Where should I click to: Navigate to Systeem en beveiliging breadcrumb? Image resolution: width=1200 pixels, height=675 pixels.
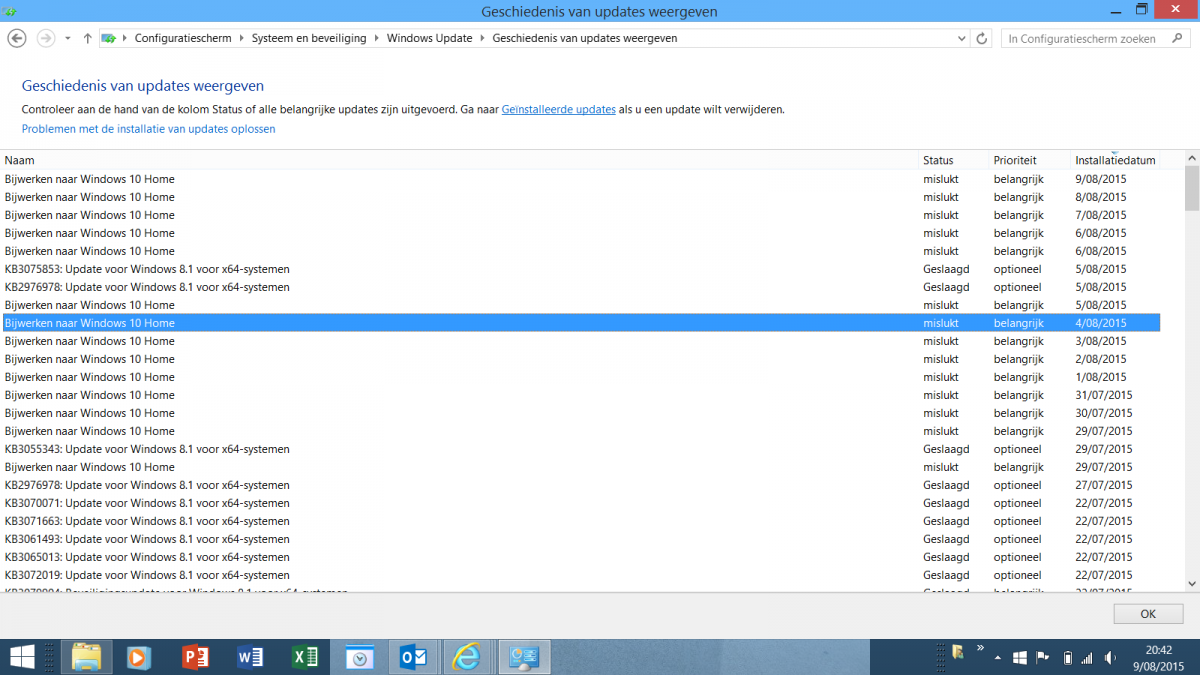pos(308,38)
